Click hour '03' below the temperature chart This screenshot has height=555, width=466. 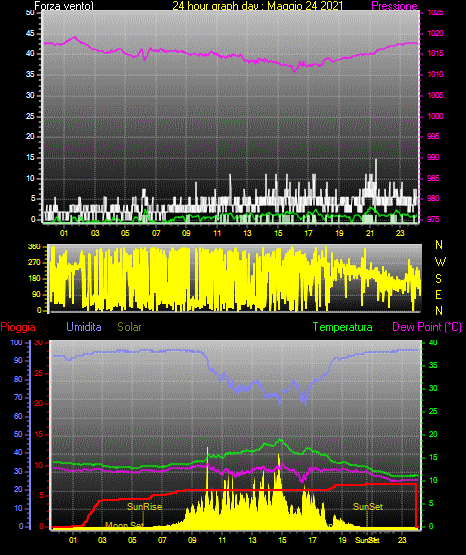102,540
